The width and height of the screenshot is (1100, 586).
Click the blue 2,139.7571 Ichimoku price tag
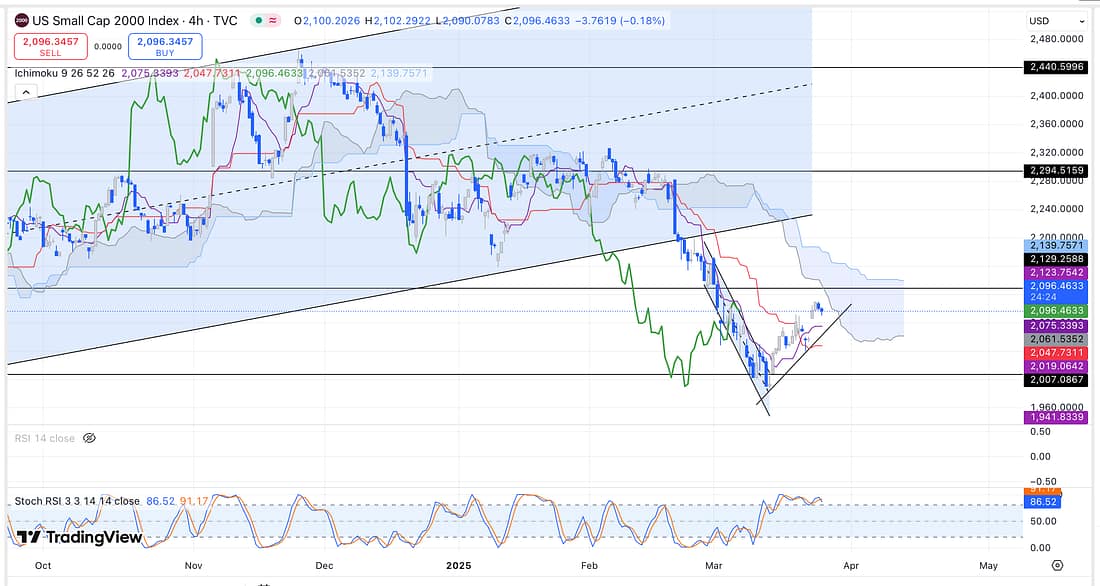[1054, 245]
